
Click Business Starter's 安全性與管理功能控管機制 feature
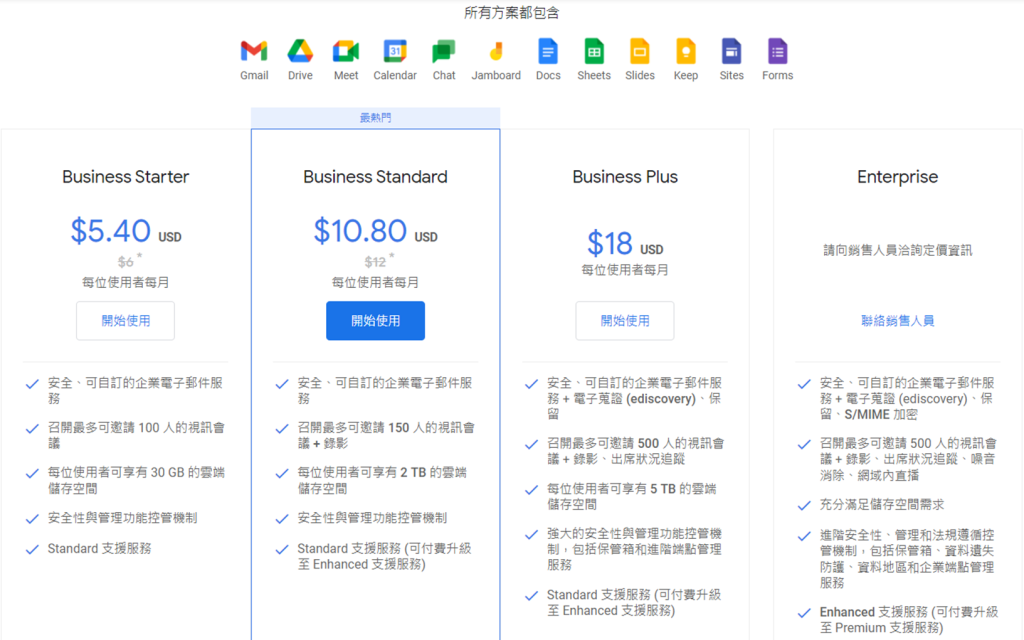pyautogui.click(x=122, y=518)
